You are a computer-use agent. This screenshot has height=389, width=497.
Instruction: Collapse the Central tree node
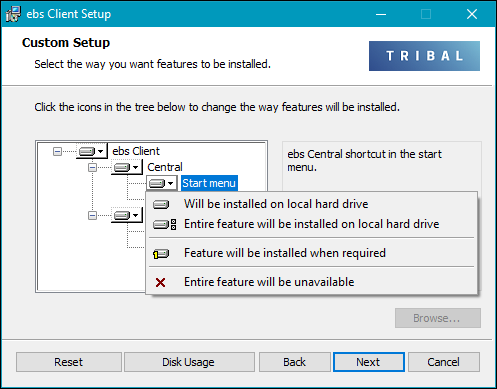[x=92, y=167]
